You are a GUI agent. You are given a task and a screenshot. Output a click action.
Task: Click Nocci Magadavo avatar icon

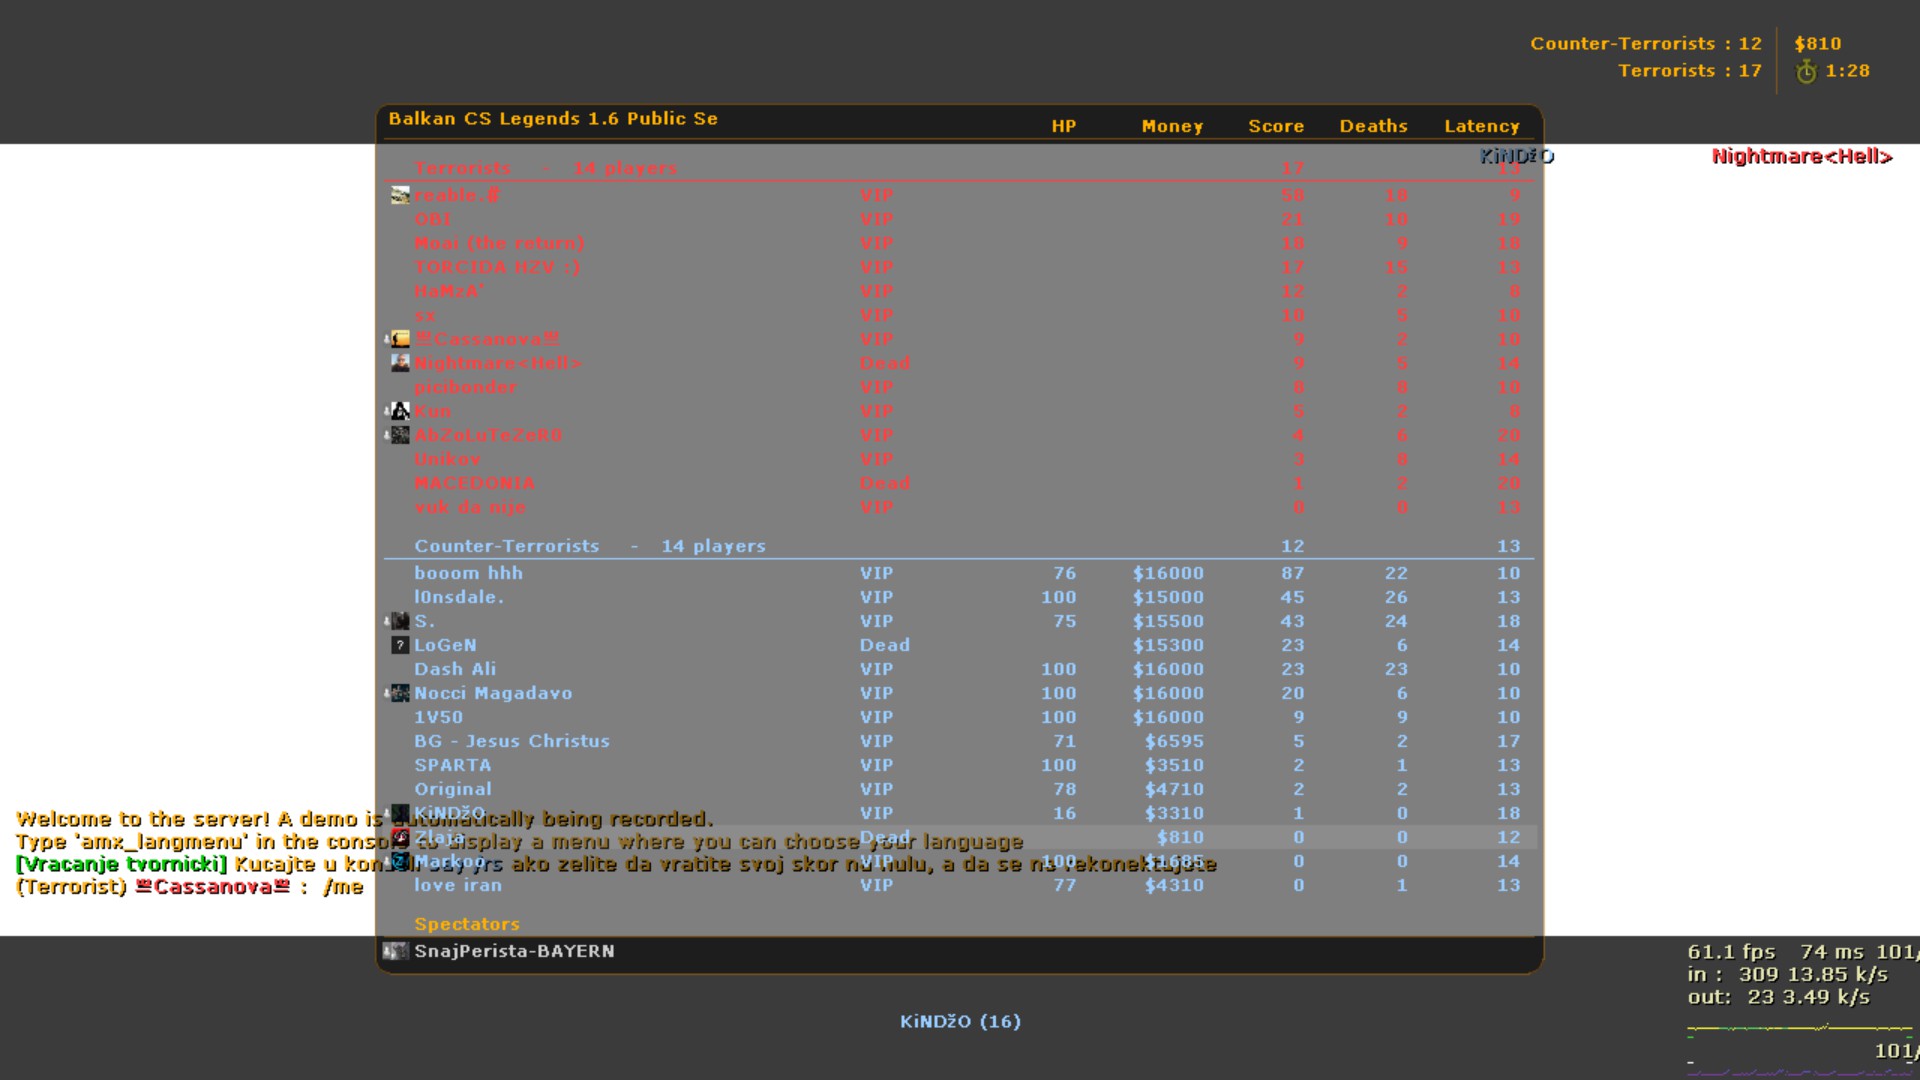point(400,693)
